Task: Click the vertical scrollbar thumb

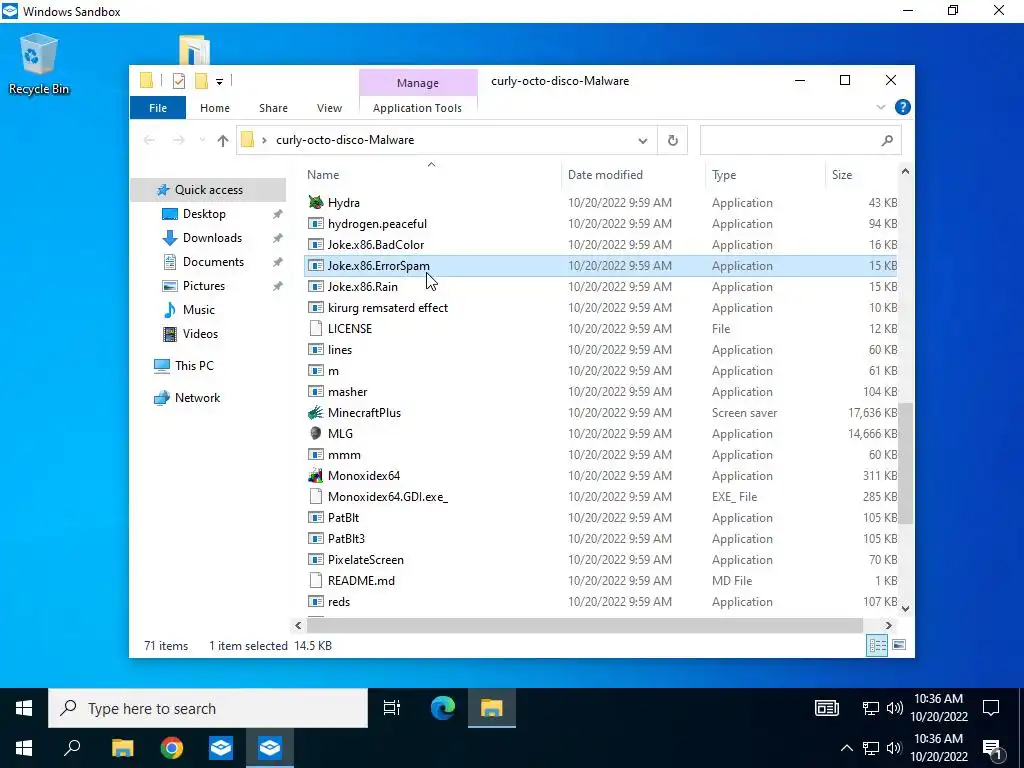Action: click(905, 464)
